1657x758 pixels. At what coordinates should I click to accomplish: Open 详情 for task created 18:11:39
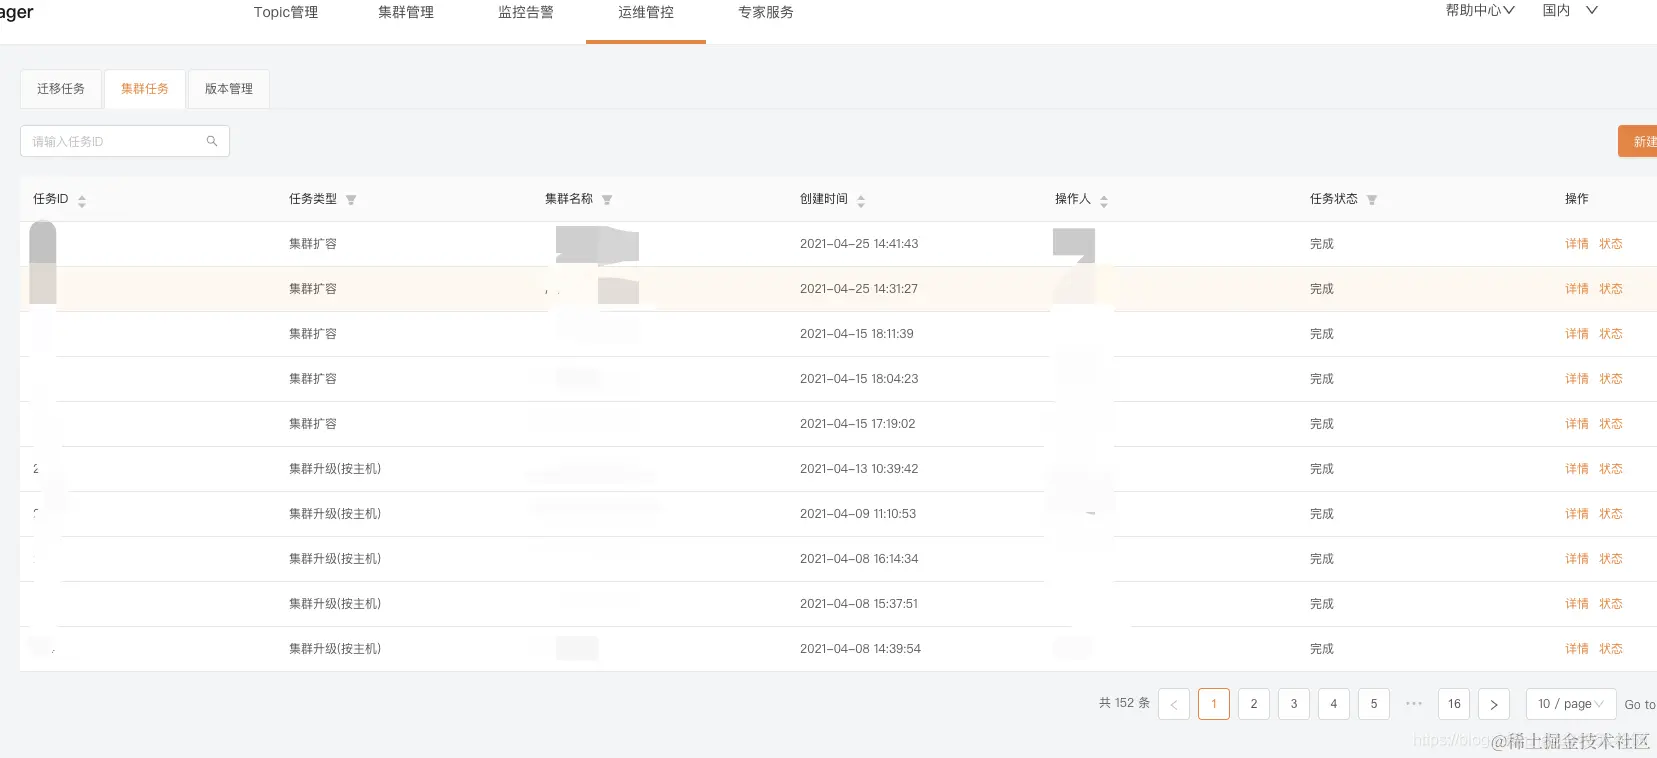tap(1577, 334)
